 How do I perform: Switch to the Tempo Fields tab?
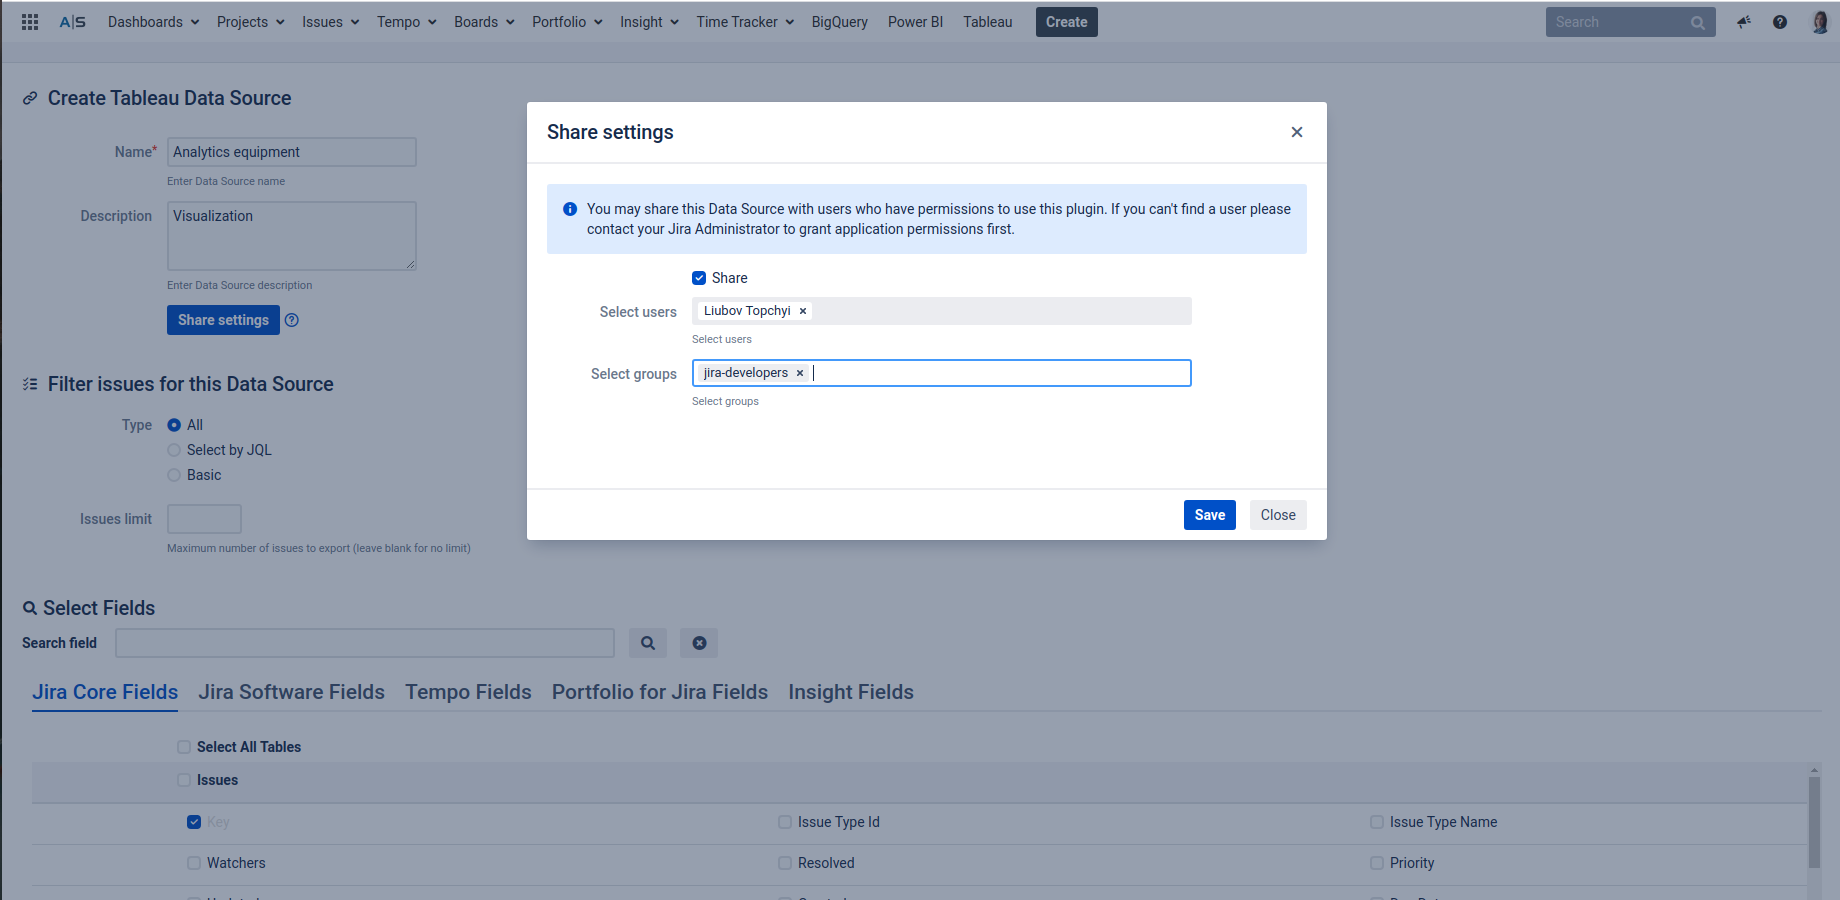468,692
